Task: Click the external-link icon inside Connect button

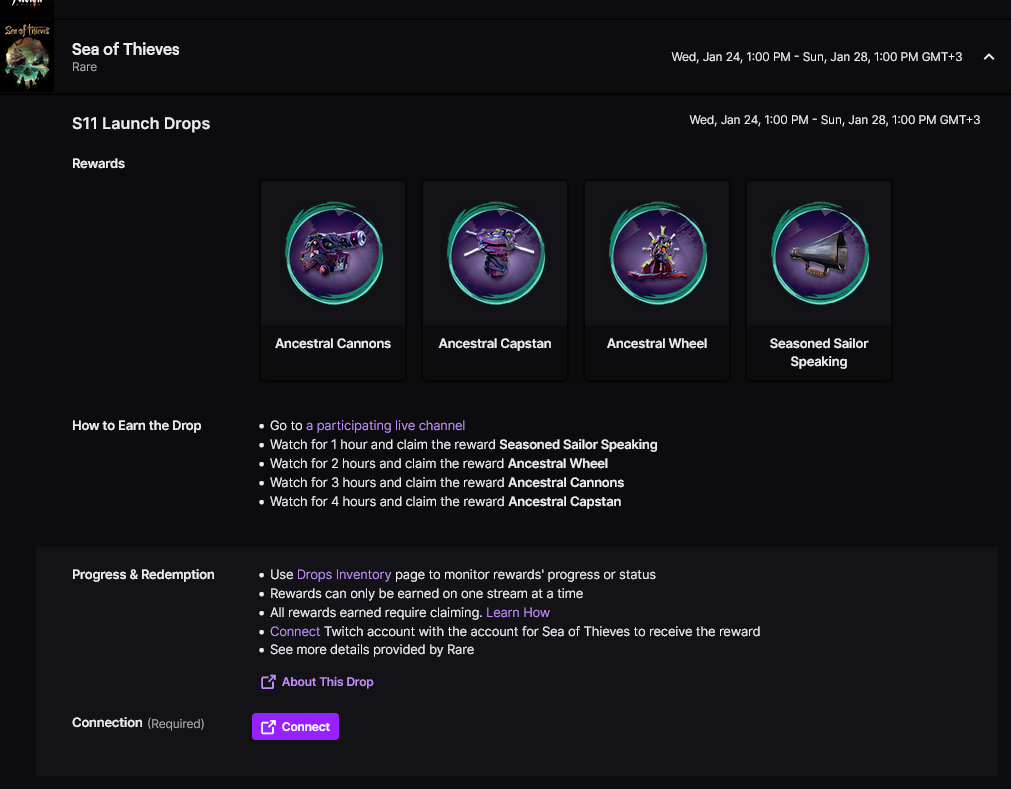Action: (268, 727)
